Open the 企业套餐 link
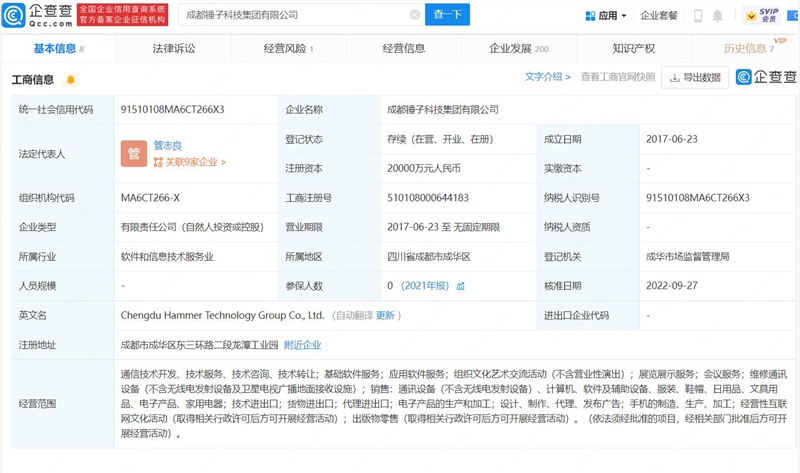Screen dimensions: 800x473 [x=659, y=16]
